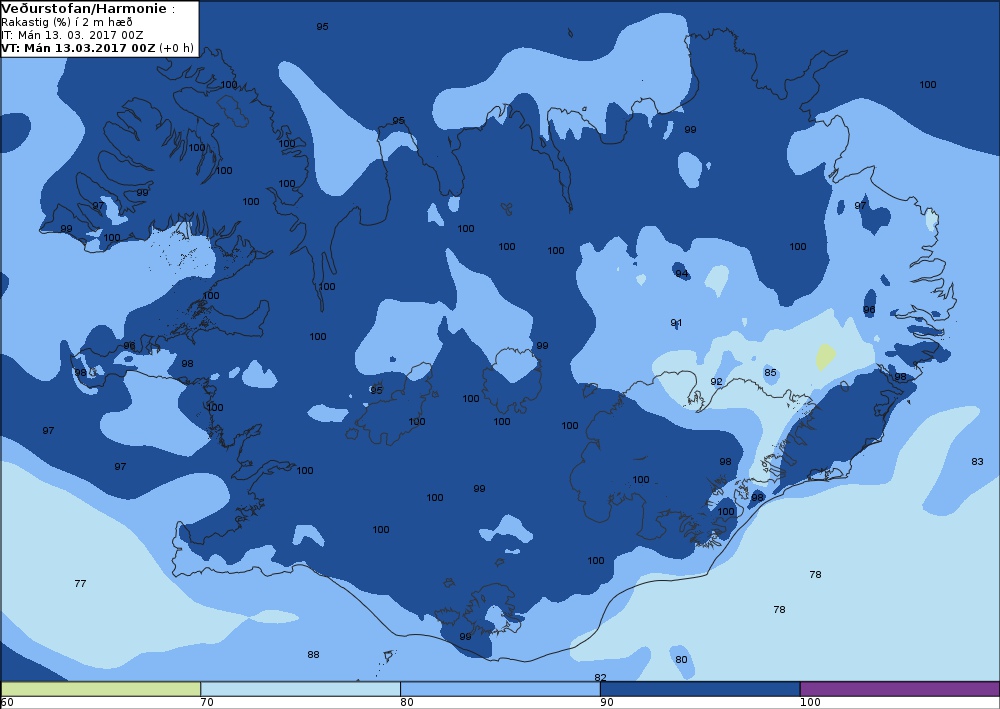Click the humidity value 82 near the legend
The height and width of the screenshot is (709, 1000).
[x=600, y=677]
